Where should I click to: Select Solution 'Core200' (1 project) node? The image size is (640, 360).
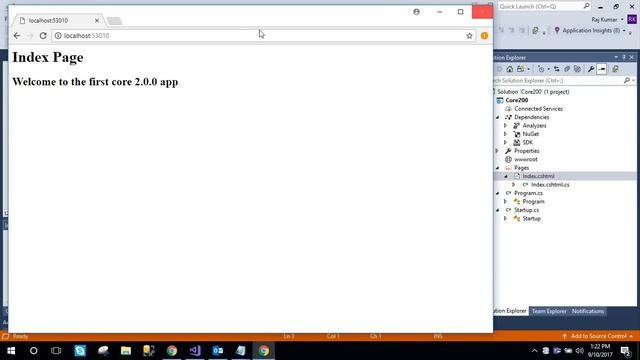(533, 92)
